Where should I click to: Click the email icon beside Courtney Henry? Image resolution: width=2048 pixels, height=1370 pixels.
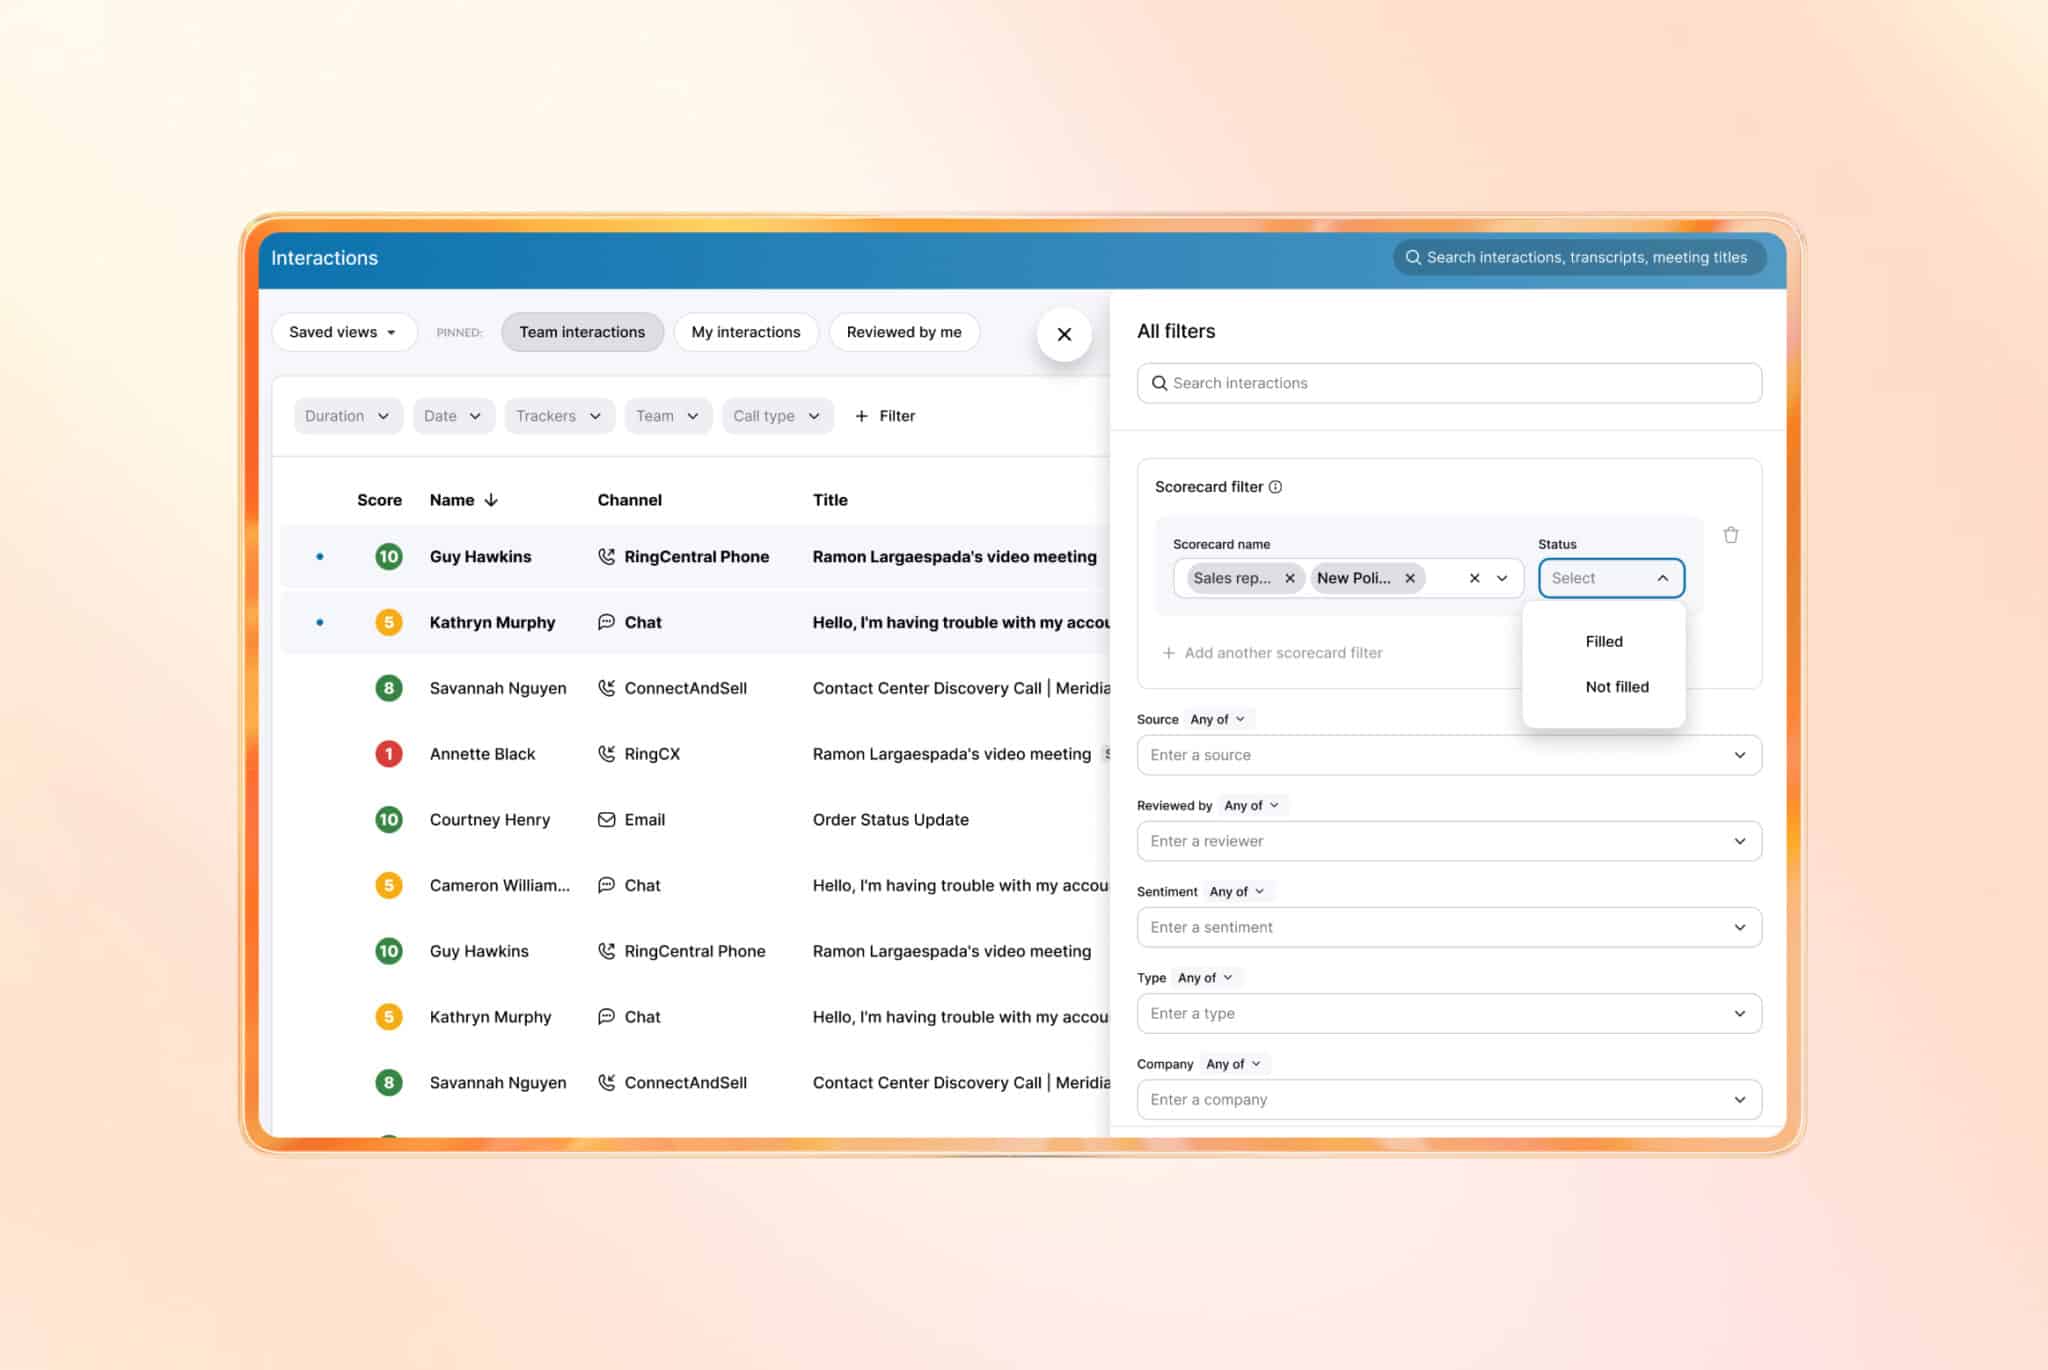pos(606,820)
